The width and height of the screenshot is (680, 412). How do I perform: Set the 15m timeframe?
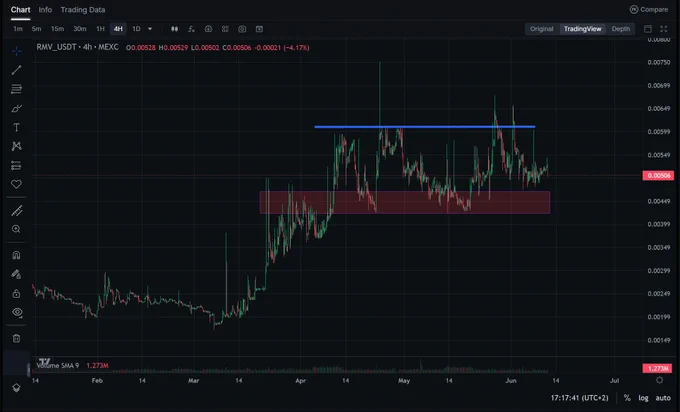(x=57, y=29)
